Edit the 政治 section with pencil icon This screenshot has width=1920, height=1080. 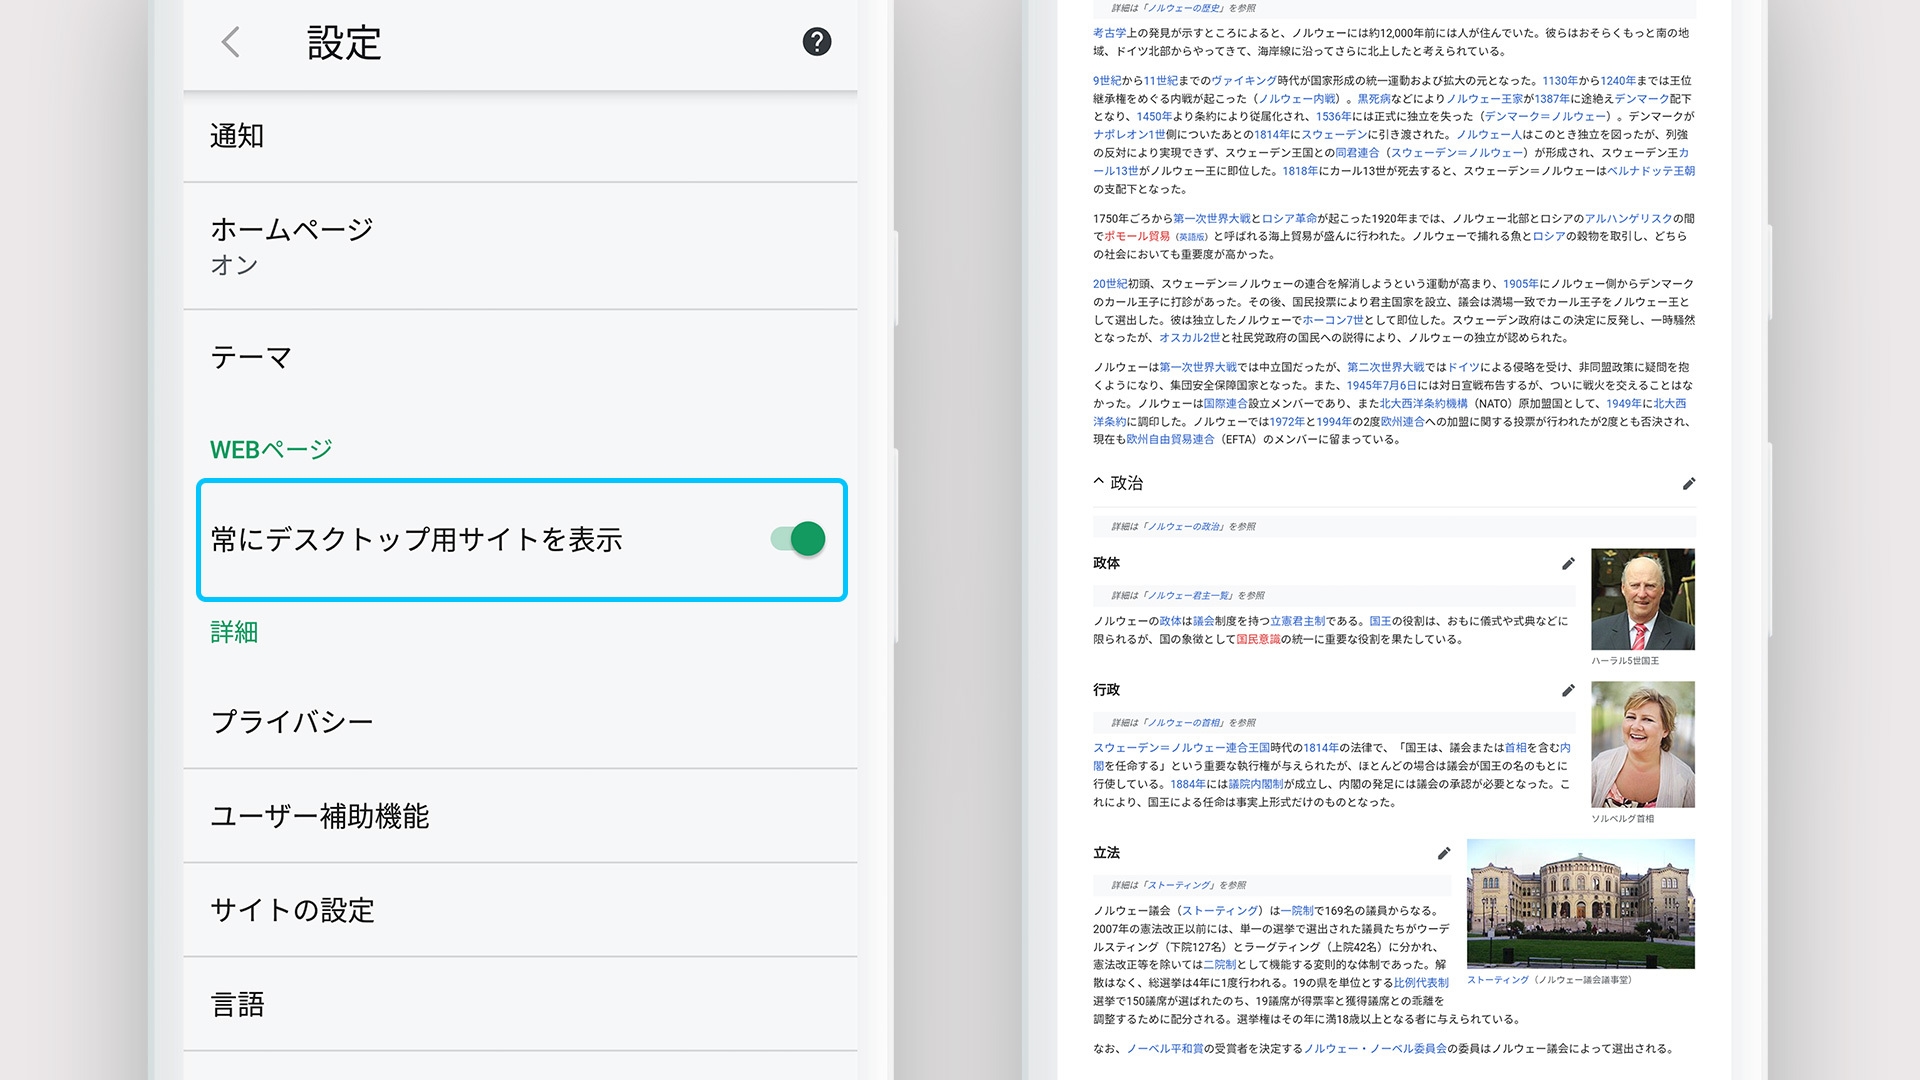coord(1689,484)
